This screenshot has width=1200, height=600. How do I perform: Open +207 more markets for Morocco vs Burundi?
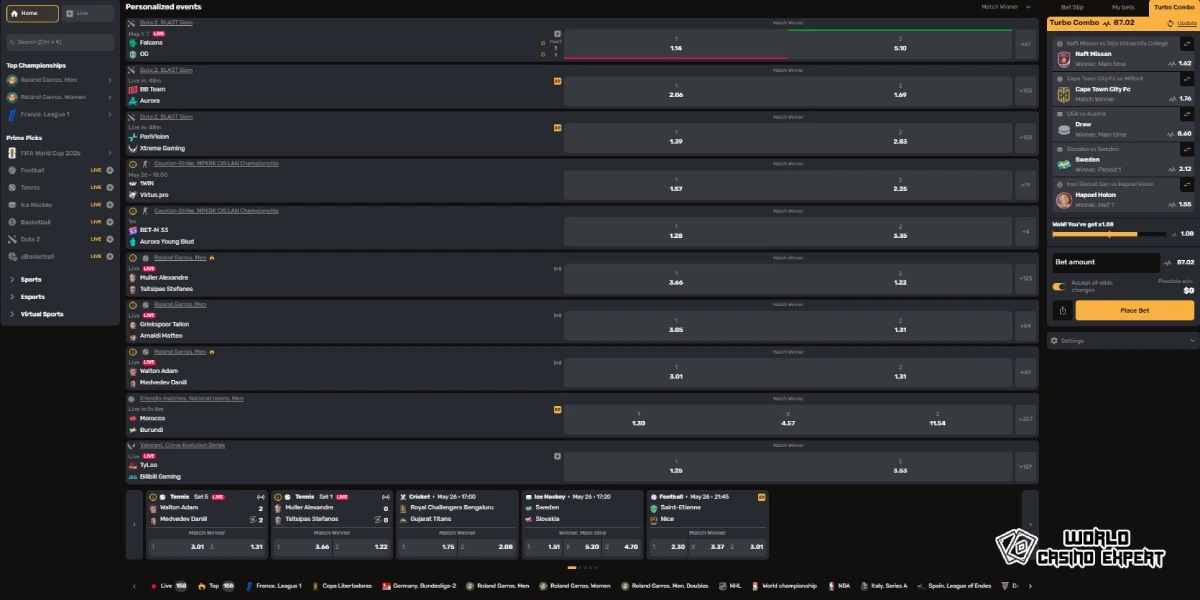(1025, 418)
